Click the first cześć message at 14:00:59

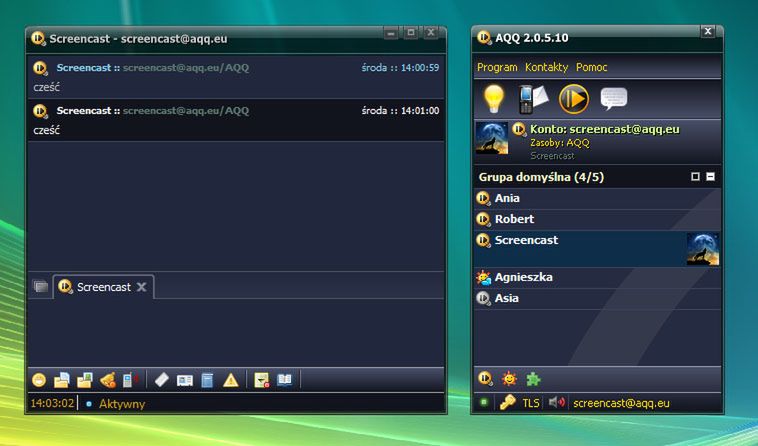[x=46, y=87]
